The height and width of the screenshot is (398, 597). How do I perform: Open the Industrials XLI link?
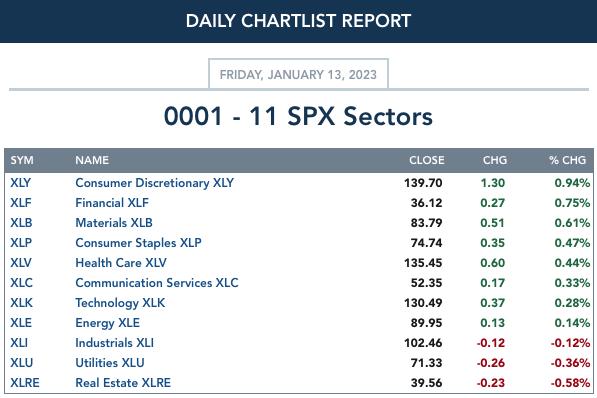[x=115, y=343]
